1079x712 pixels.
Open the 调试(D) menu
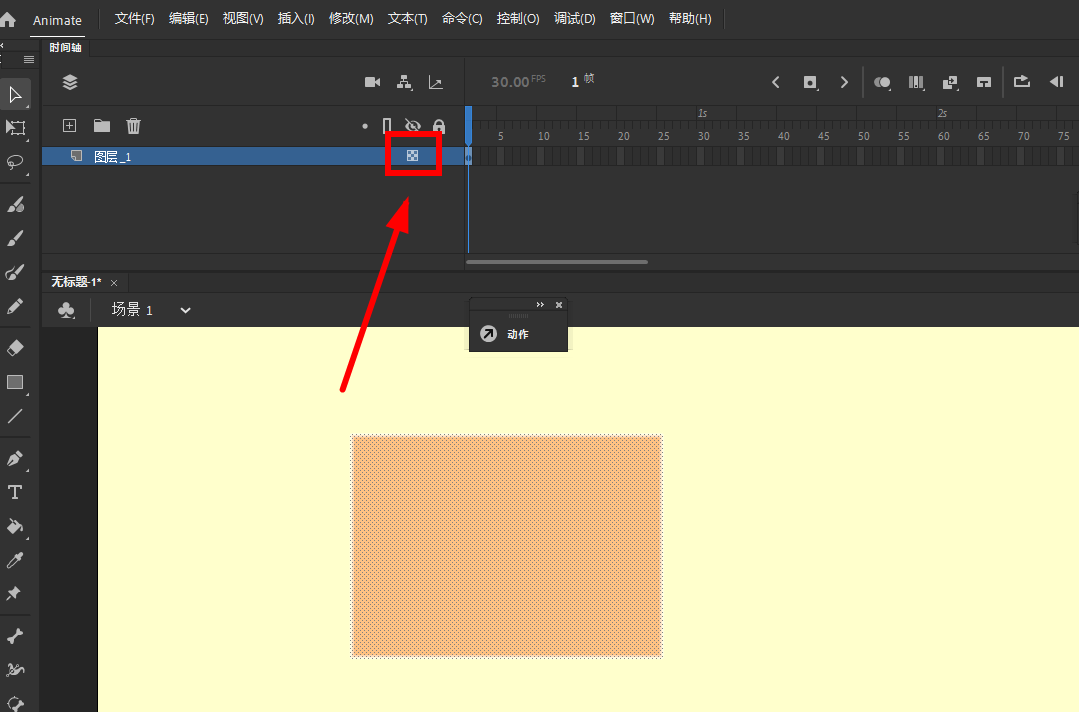(575, 19)
